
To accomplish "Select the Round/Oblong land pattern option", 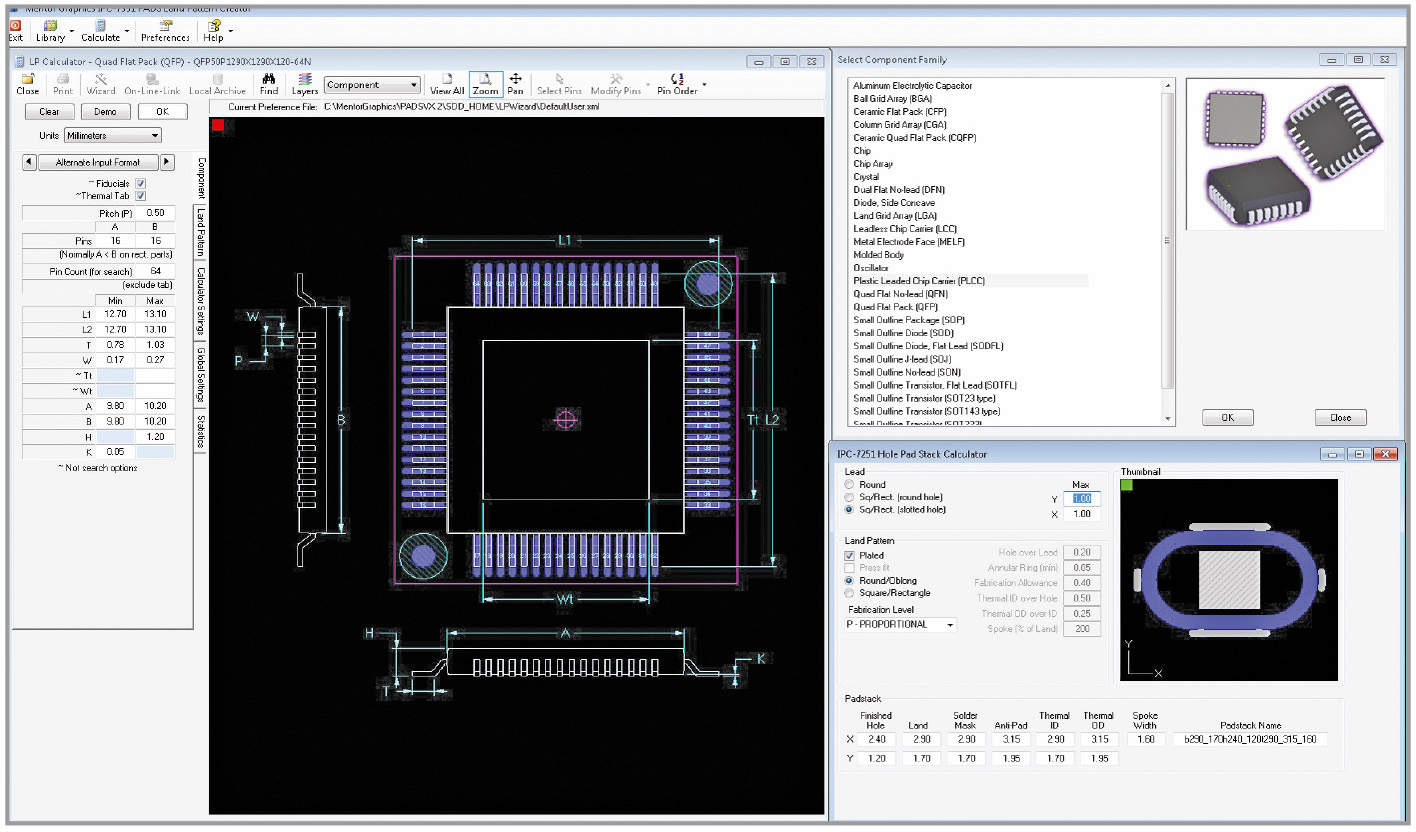I will (x=849, y=580).
